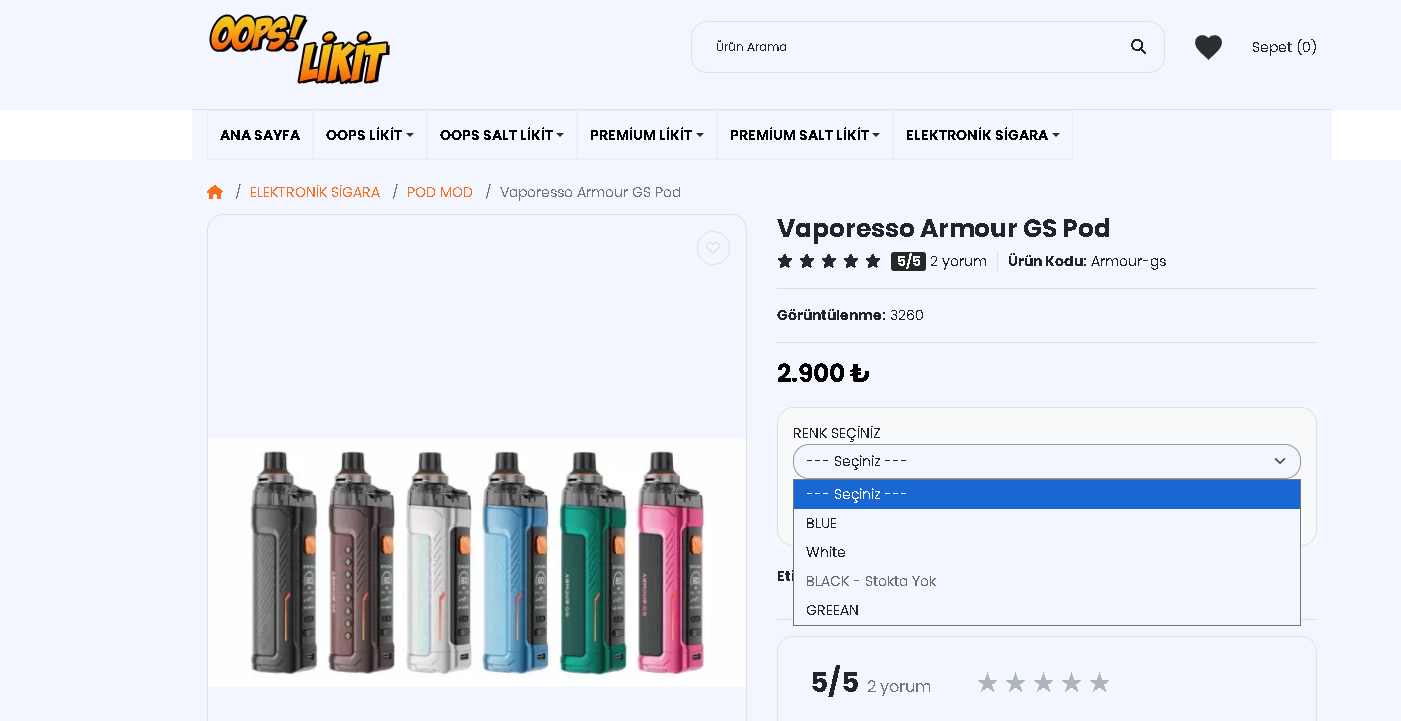Open the Sepet (0) cart link
This screenshot has height=721, width=1401.
(1284, 47)
